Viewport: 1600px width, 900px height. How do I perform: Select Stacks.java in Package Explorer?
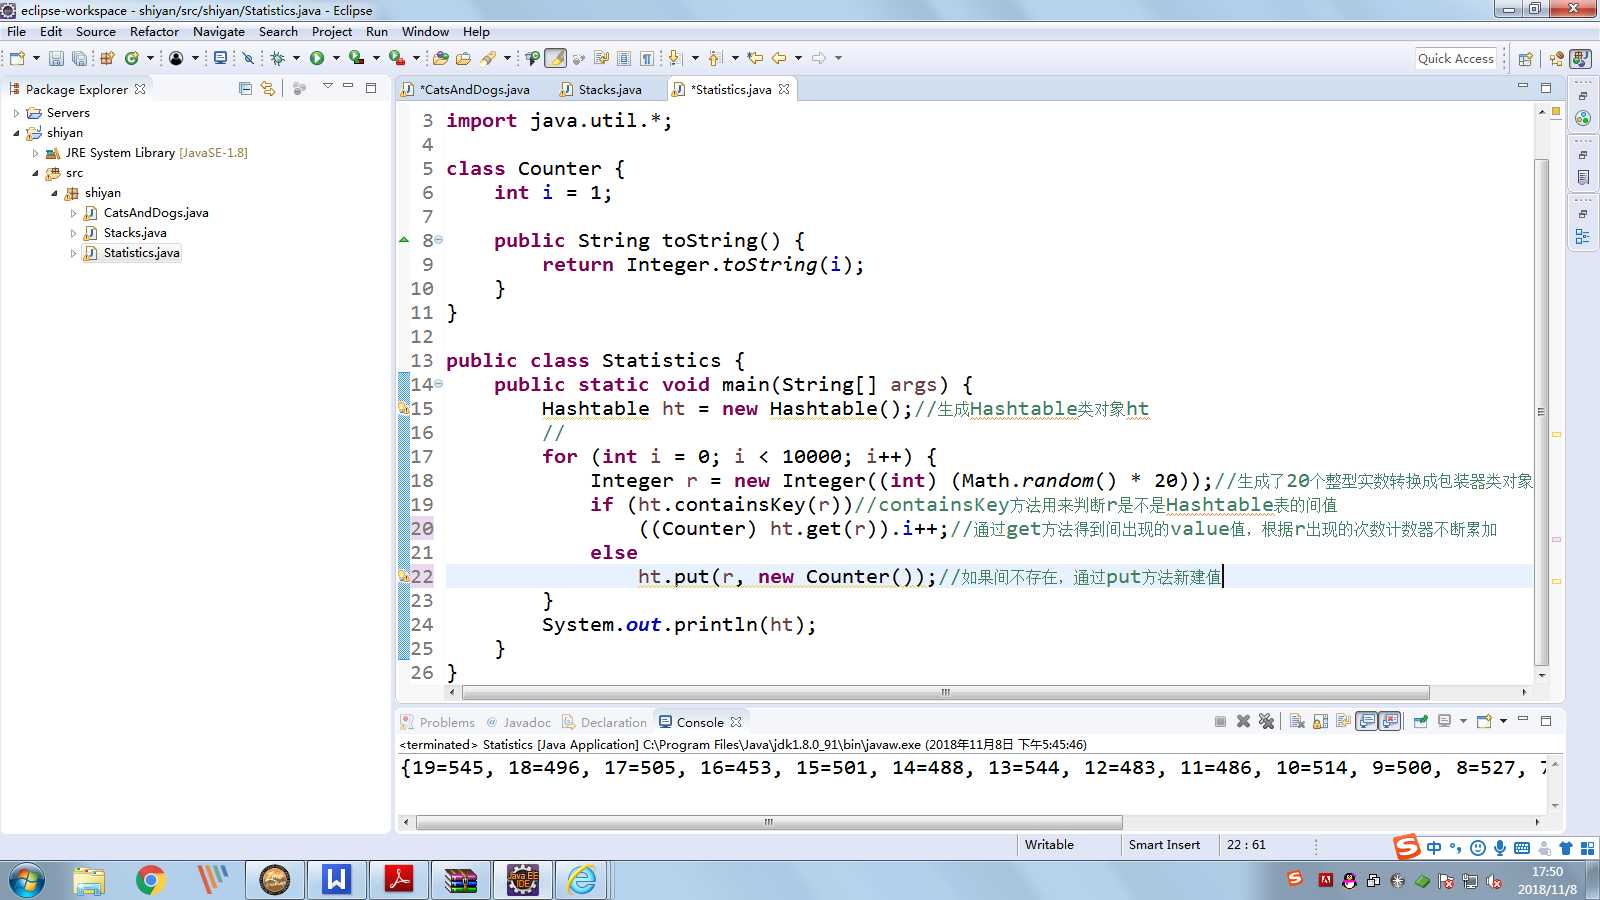(x=135, y=233)
